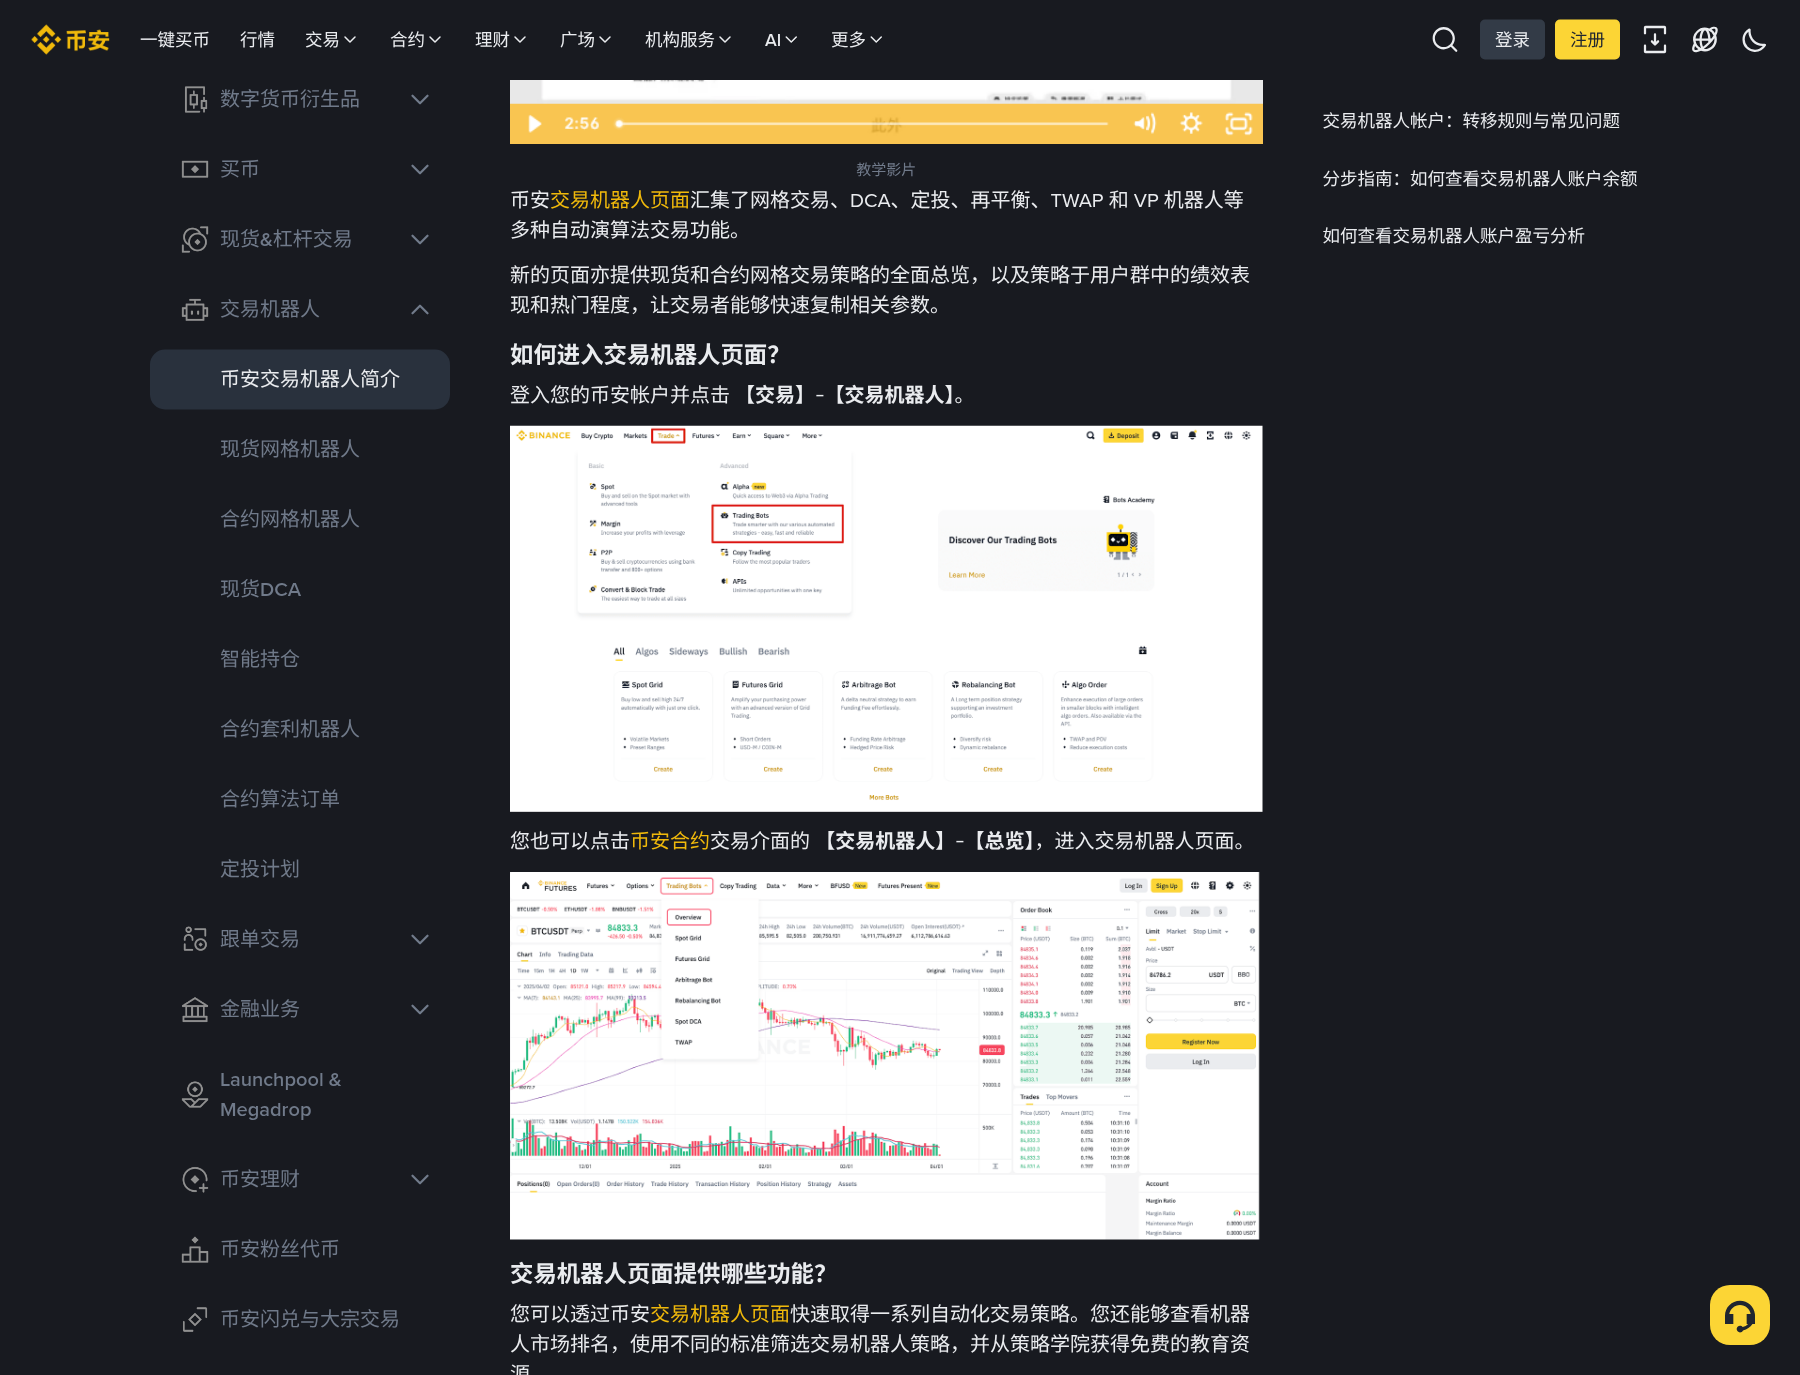Click the video progress bar
Viewport: 1800px width, 1375px height.
click(862, 124)
